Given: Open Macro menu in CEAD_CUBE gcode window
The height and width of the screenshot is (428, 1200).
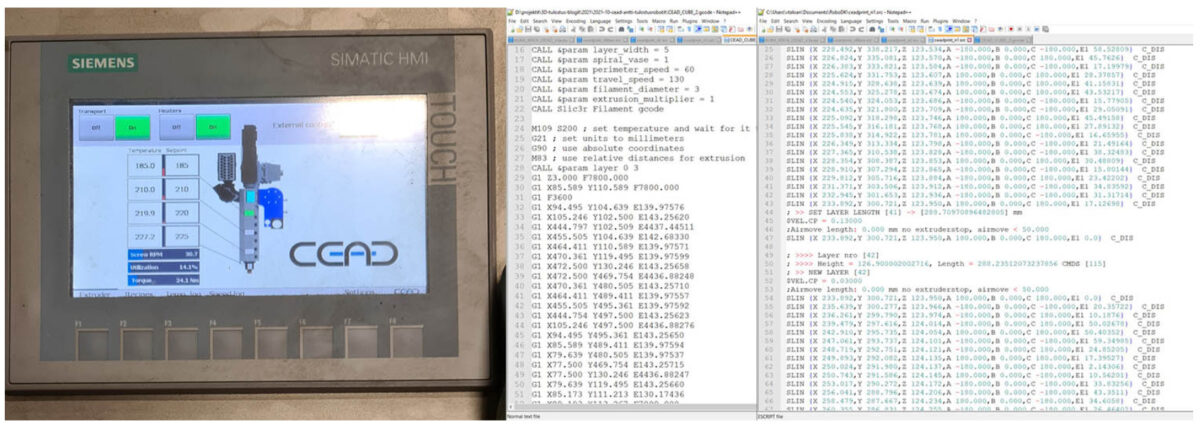Looking at the screenshot, I should pos(659,21).
